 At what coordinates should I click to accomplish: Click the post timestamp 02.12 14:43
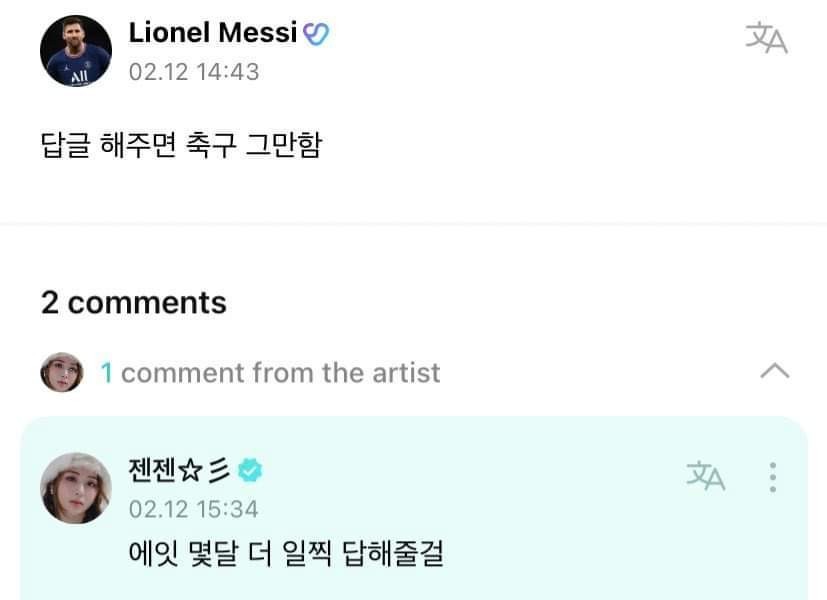tap(193, 72)
